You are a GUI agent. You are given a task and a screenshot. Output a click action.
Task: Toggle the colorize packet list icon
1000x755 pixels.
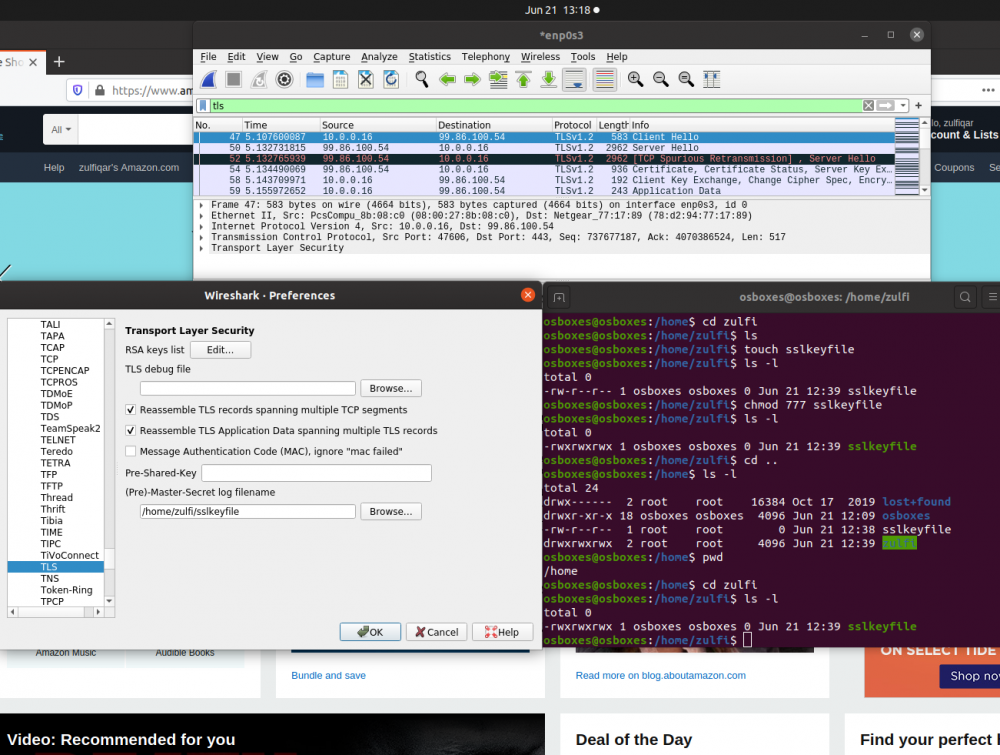pos(604,80)
